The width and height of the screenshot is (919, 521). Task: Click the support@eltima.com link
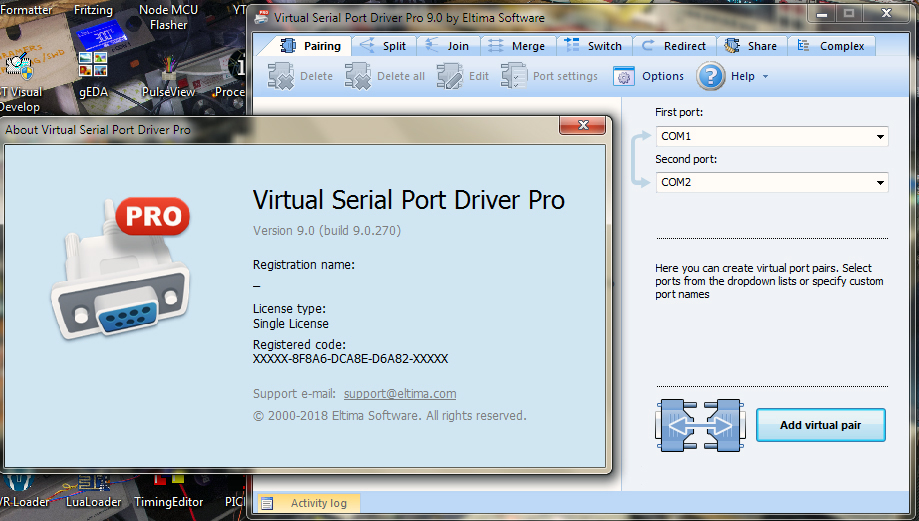[x=400, y=394]
